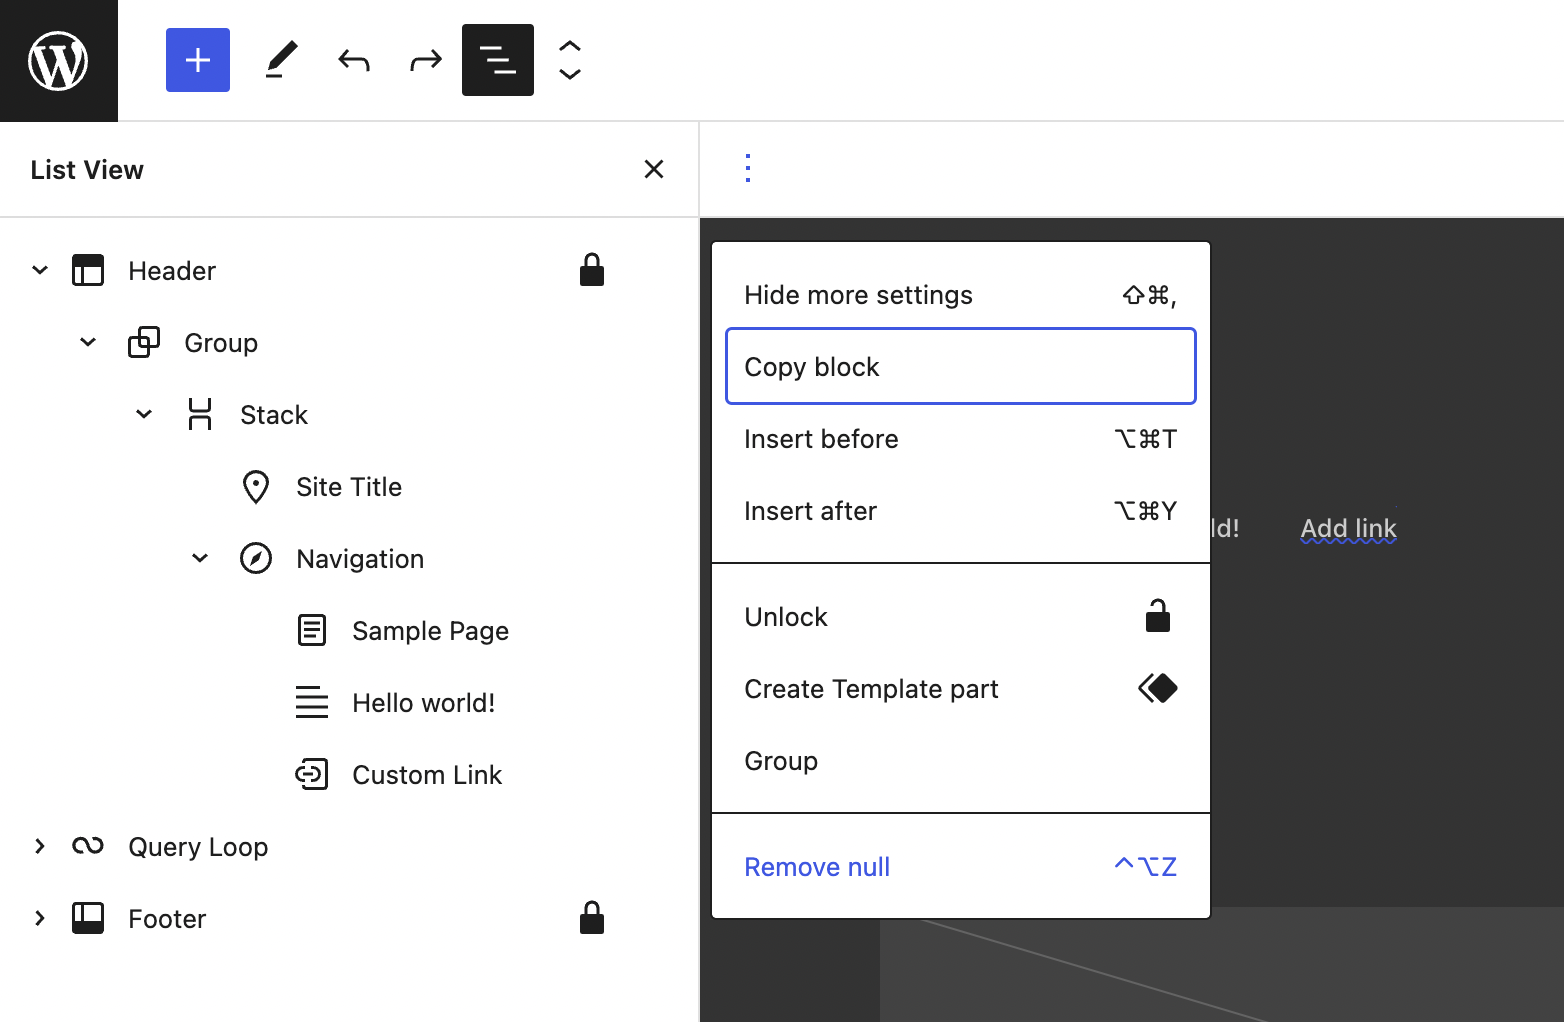Click the Query Loop icon
Image resolution: width=1564 pixels, height=1022 pixels.
click(x=88, y=846)
